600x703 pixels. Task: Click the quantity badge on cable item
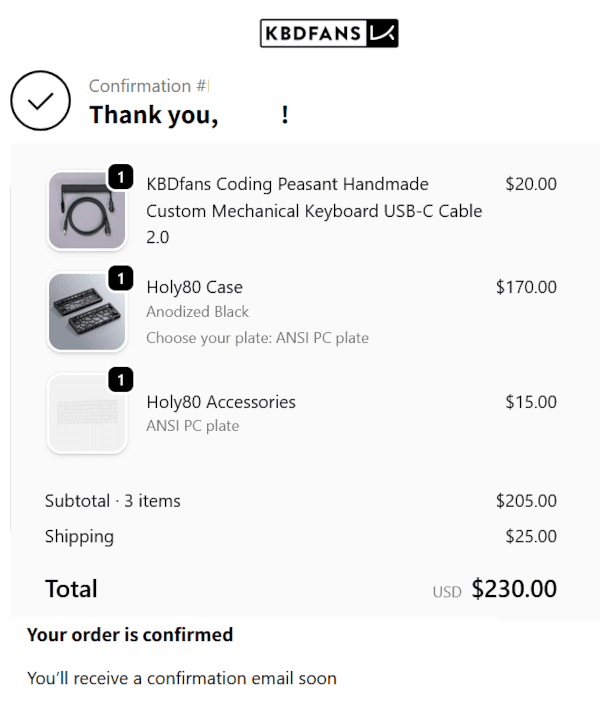click(x=120, y=178)
